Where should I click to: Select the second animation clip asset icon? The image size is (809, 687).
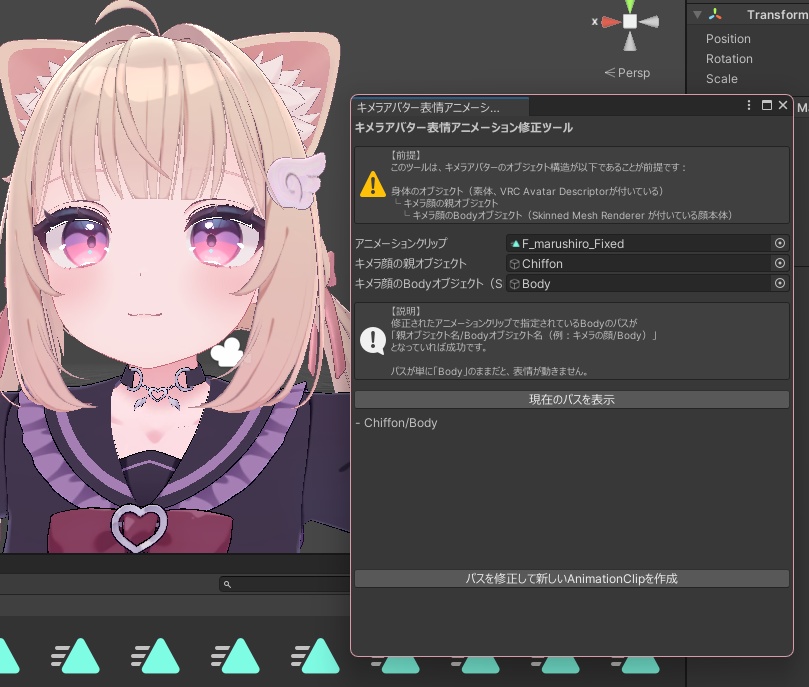pyautogui.click(x=76, y=656)
